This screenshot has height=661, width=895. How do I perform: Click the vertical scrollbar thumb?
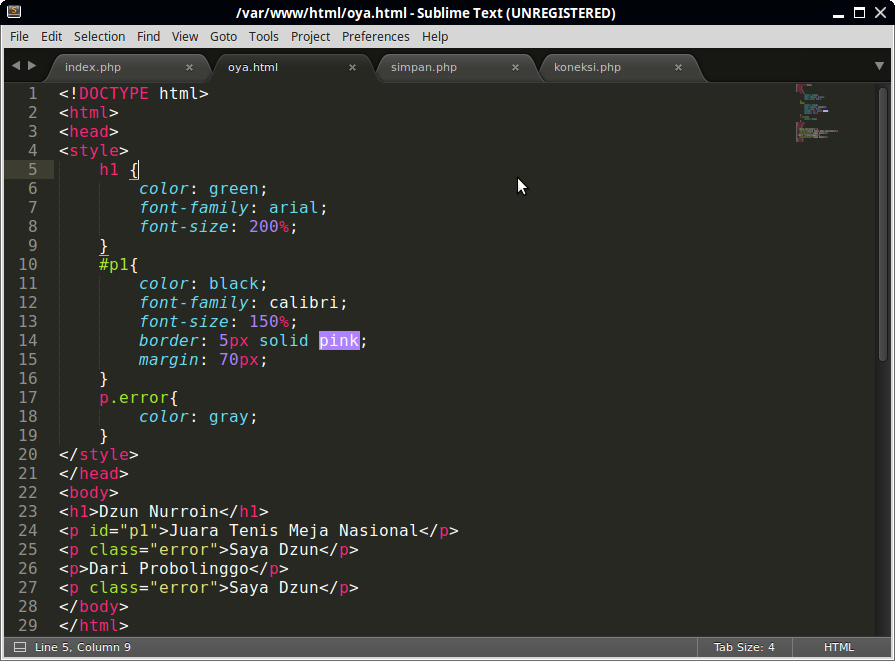(883, 224)
